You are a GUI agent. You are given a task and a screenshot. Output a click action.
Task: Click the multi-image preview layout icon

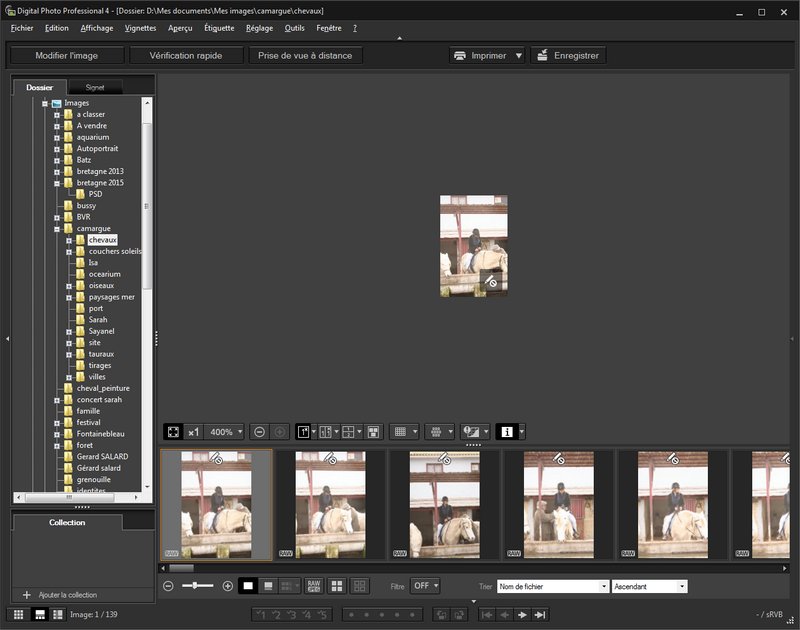373,432
